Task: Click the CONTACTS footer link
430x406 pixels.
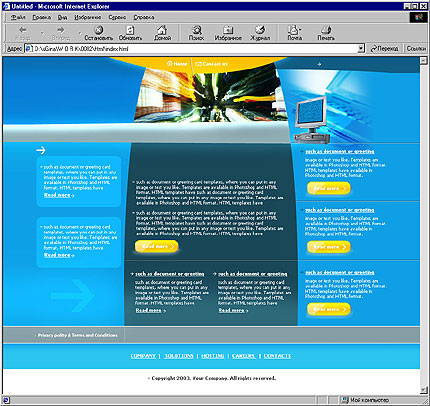Action: click(277, 356)
